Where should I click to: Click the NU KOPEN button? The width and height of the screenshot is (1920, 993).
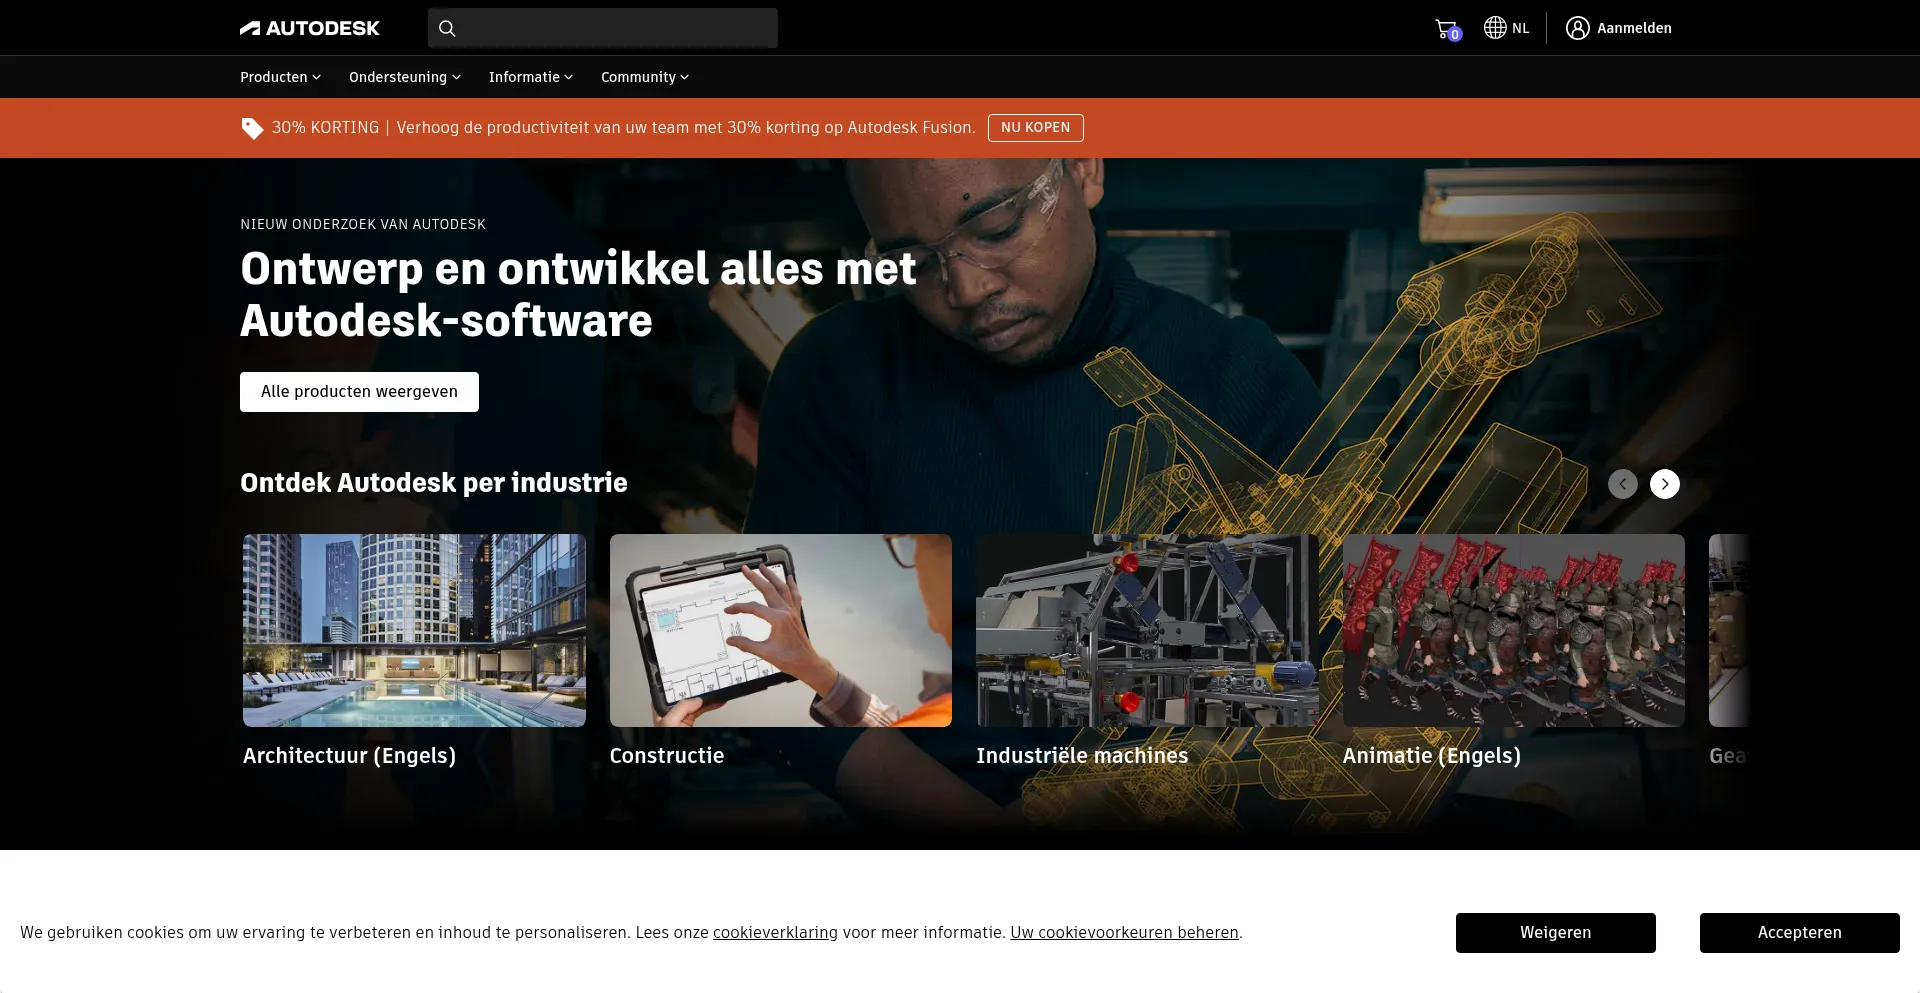coord(1035,128)
